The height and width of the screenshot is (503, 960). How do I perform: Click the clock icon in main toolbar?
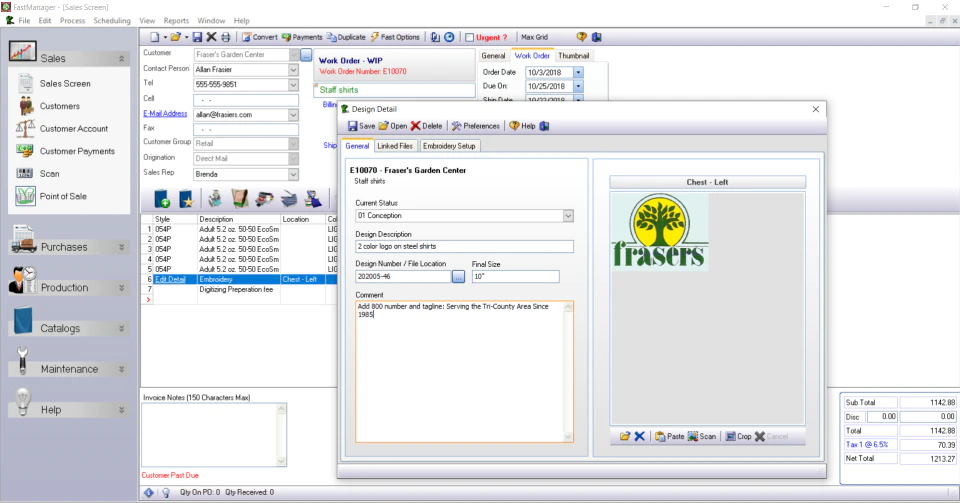449,37
